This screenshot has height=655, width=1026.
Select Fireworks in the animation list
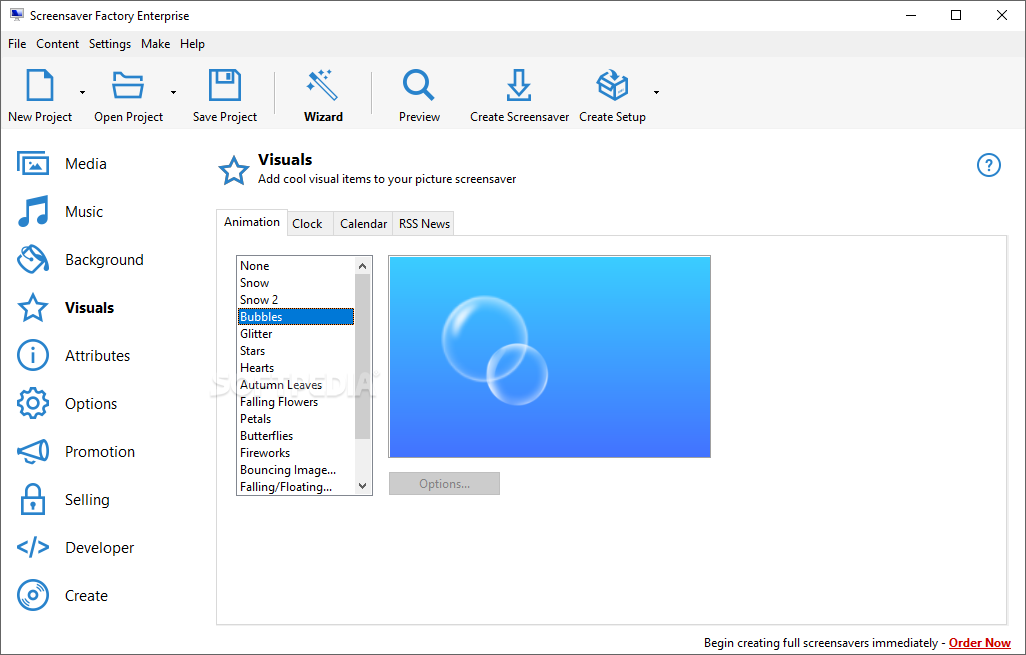click(x=296, y=453)
